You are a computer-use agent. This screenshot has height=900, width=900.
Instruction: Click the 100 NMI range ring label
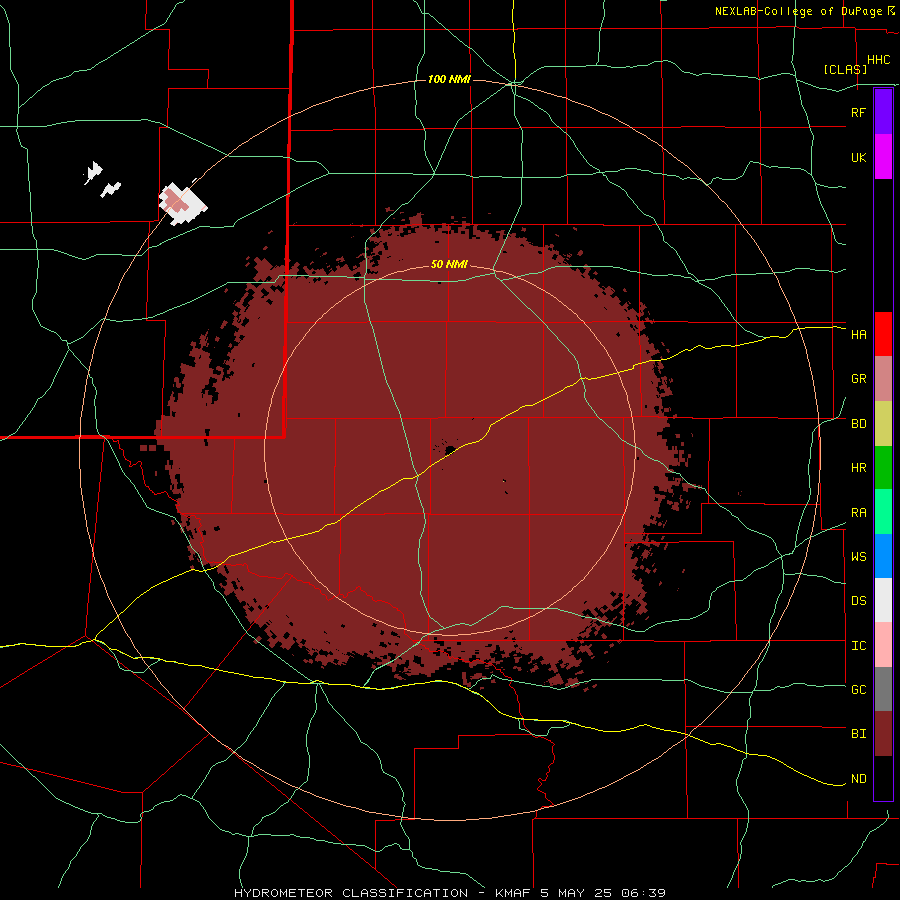449,79
